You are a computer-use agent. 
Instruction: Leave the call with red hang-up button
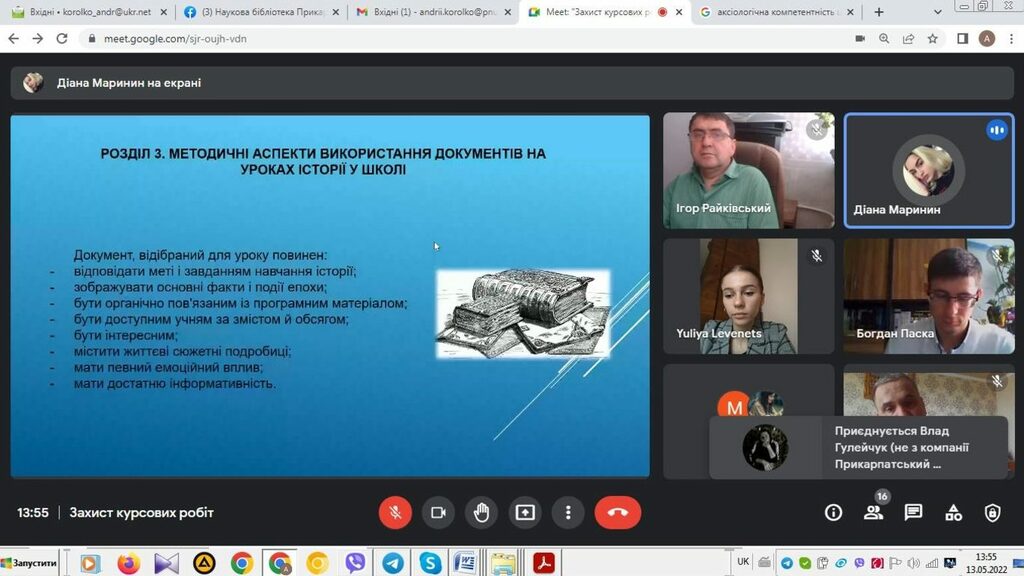click(x=617, y=513)
